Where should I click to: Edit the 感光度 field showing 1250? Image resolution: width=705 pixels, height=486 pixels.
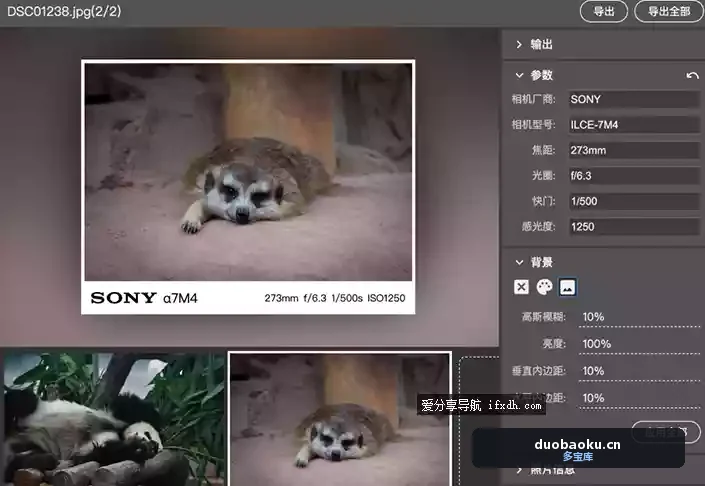[634, 227]
